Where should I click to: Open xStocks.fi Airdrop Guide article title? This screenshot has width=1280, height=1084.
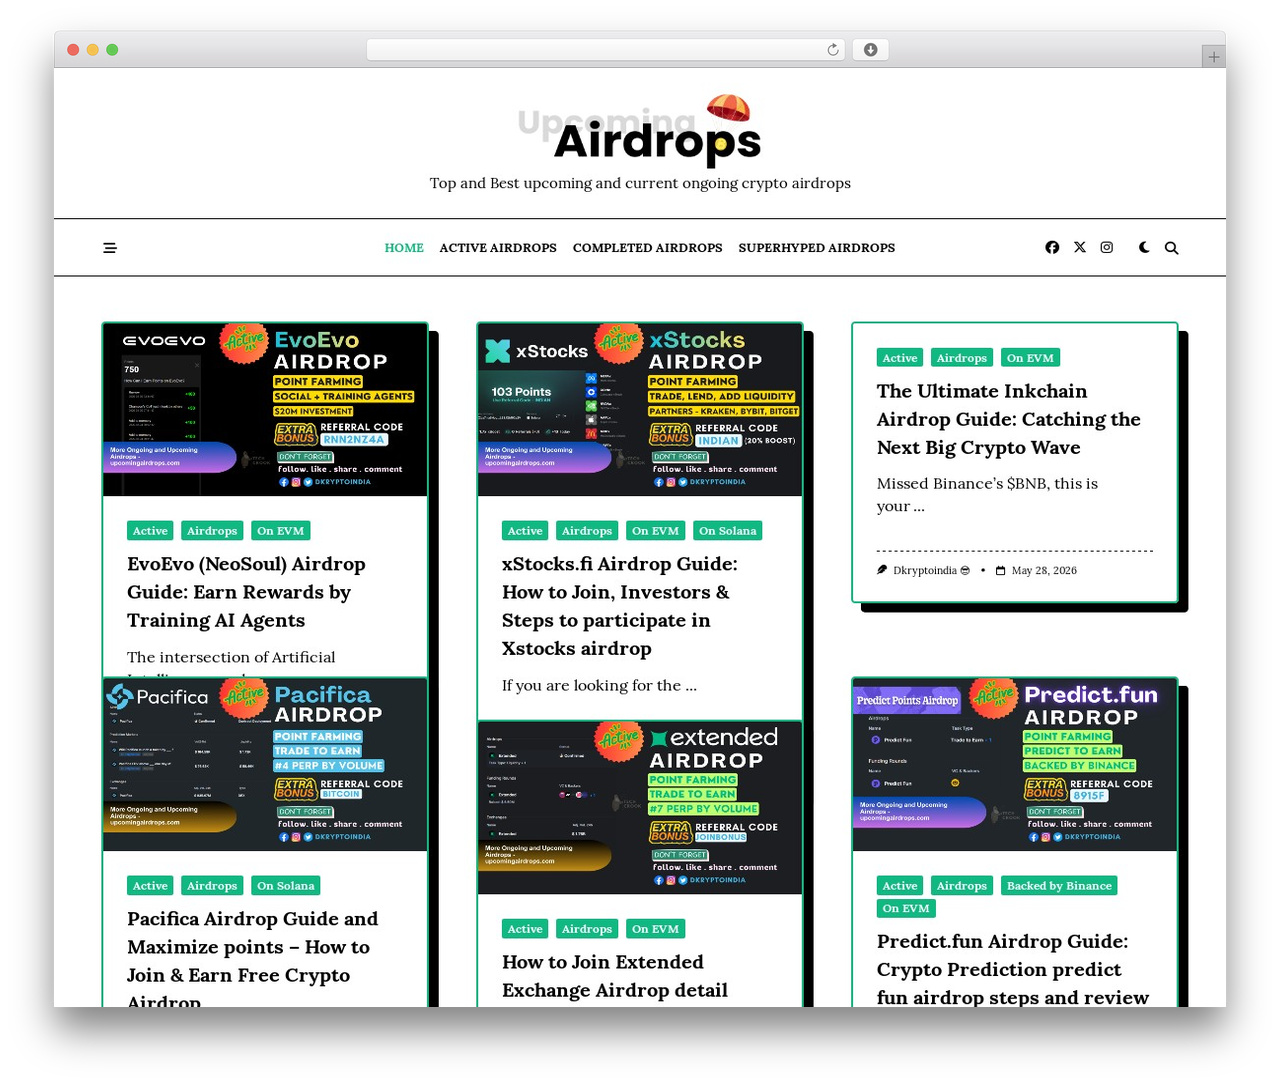click(620, 606)
